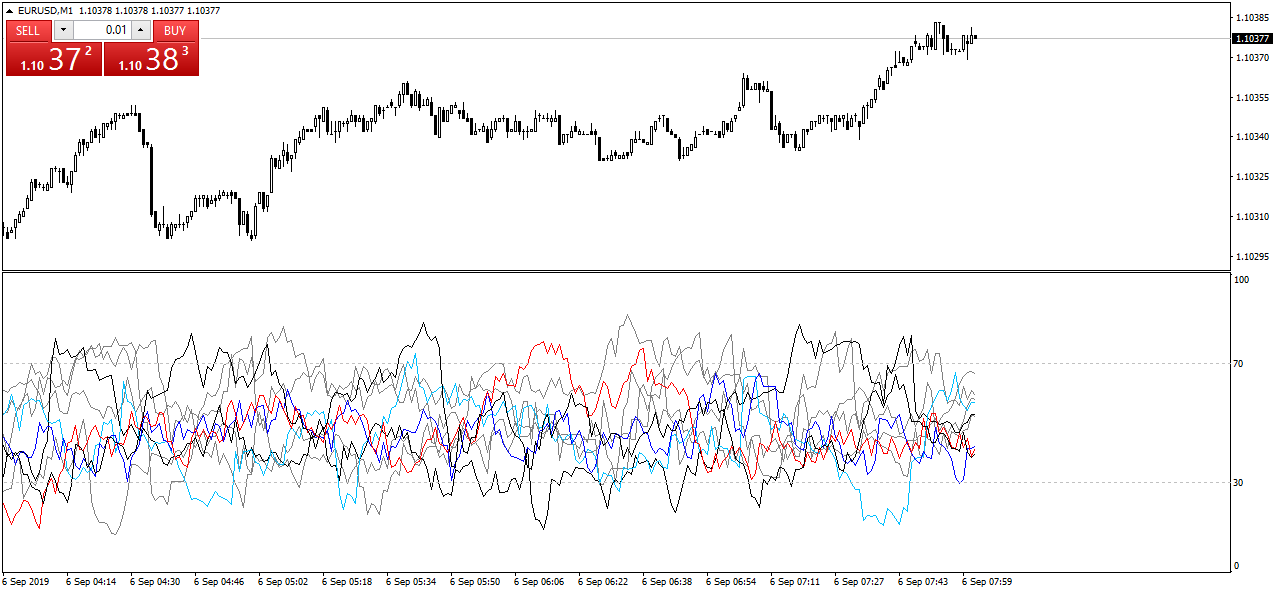Click the indicator level label 30
Image resolution: width=1276 pixels, height=593 pixels.
pyautogui.click(x=1240, y=482)
